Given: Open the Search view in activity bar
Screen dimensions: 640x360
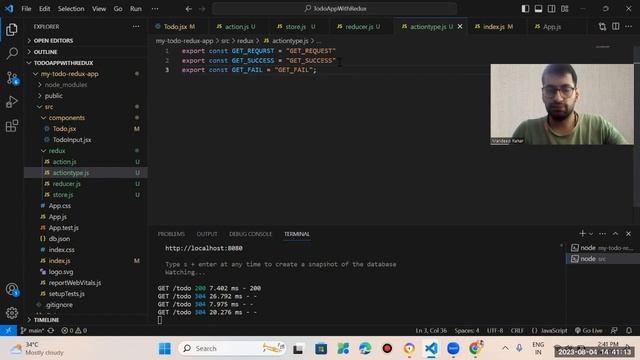Looking at the screenshot, I should coord(12,53).
